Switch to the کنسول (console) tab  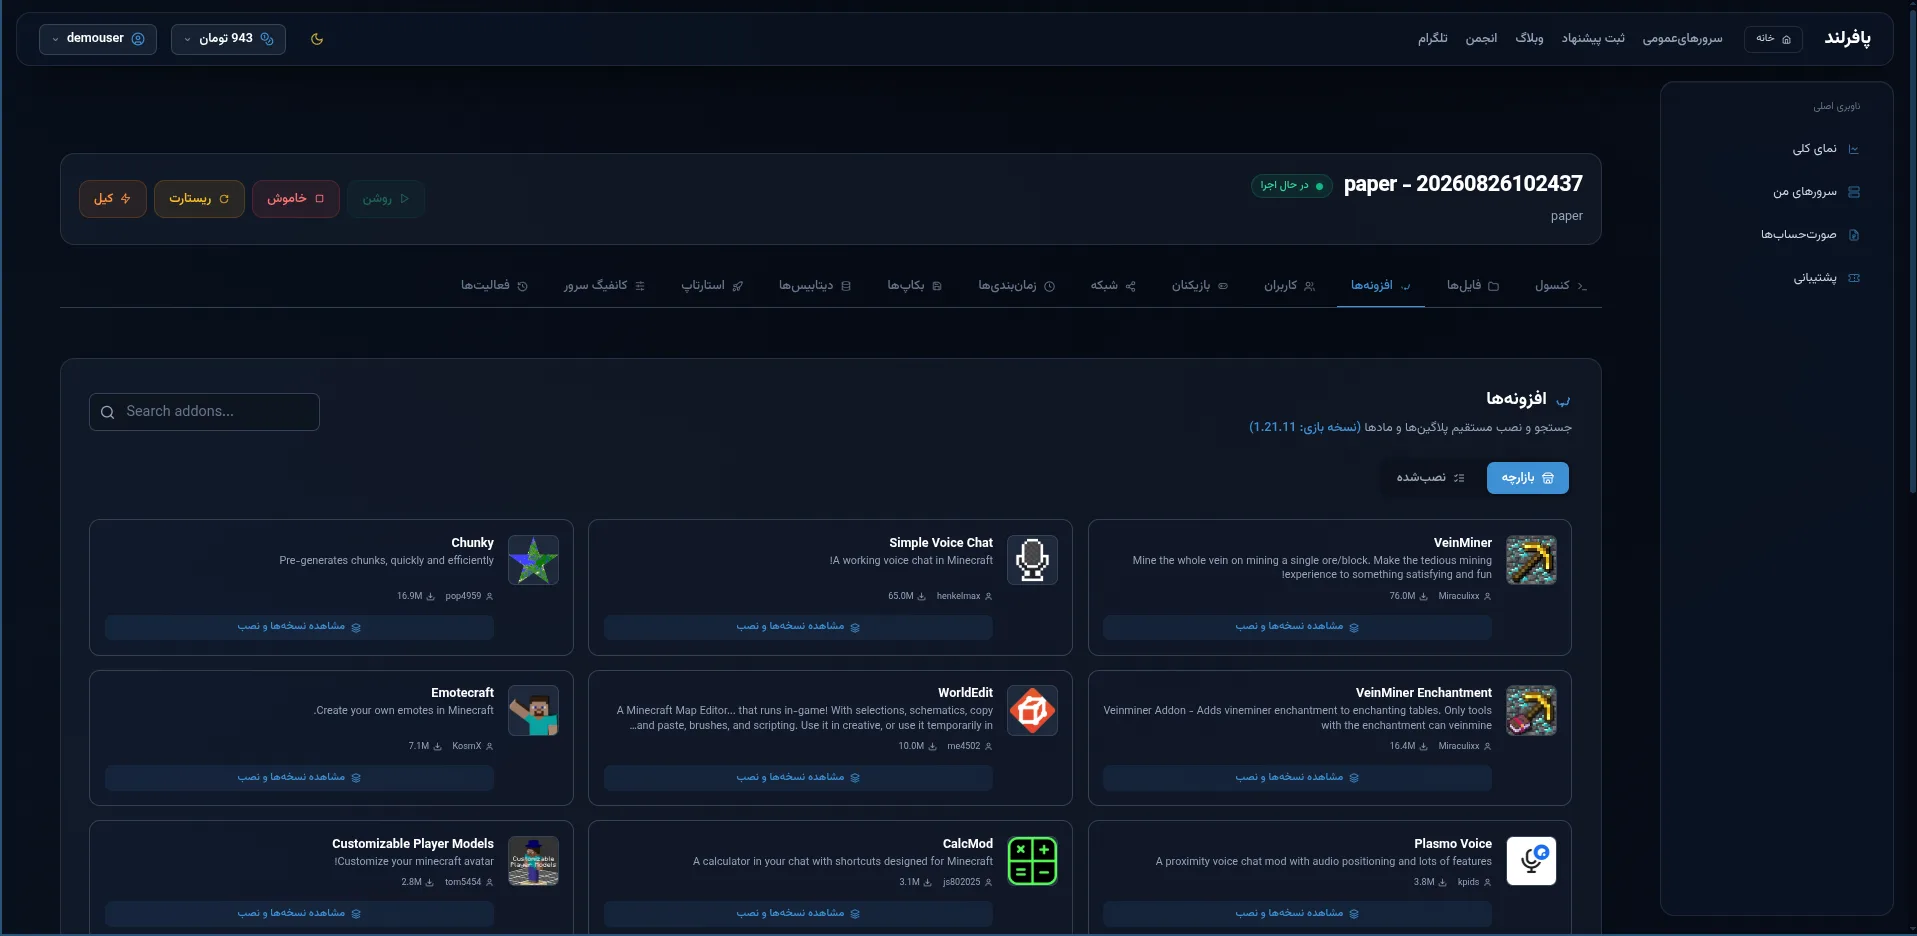tap(1561, 286)
